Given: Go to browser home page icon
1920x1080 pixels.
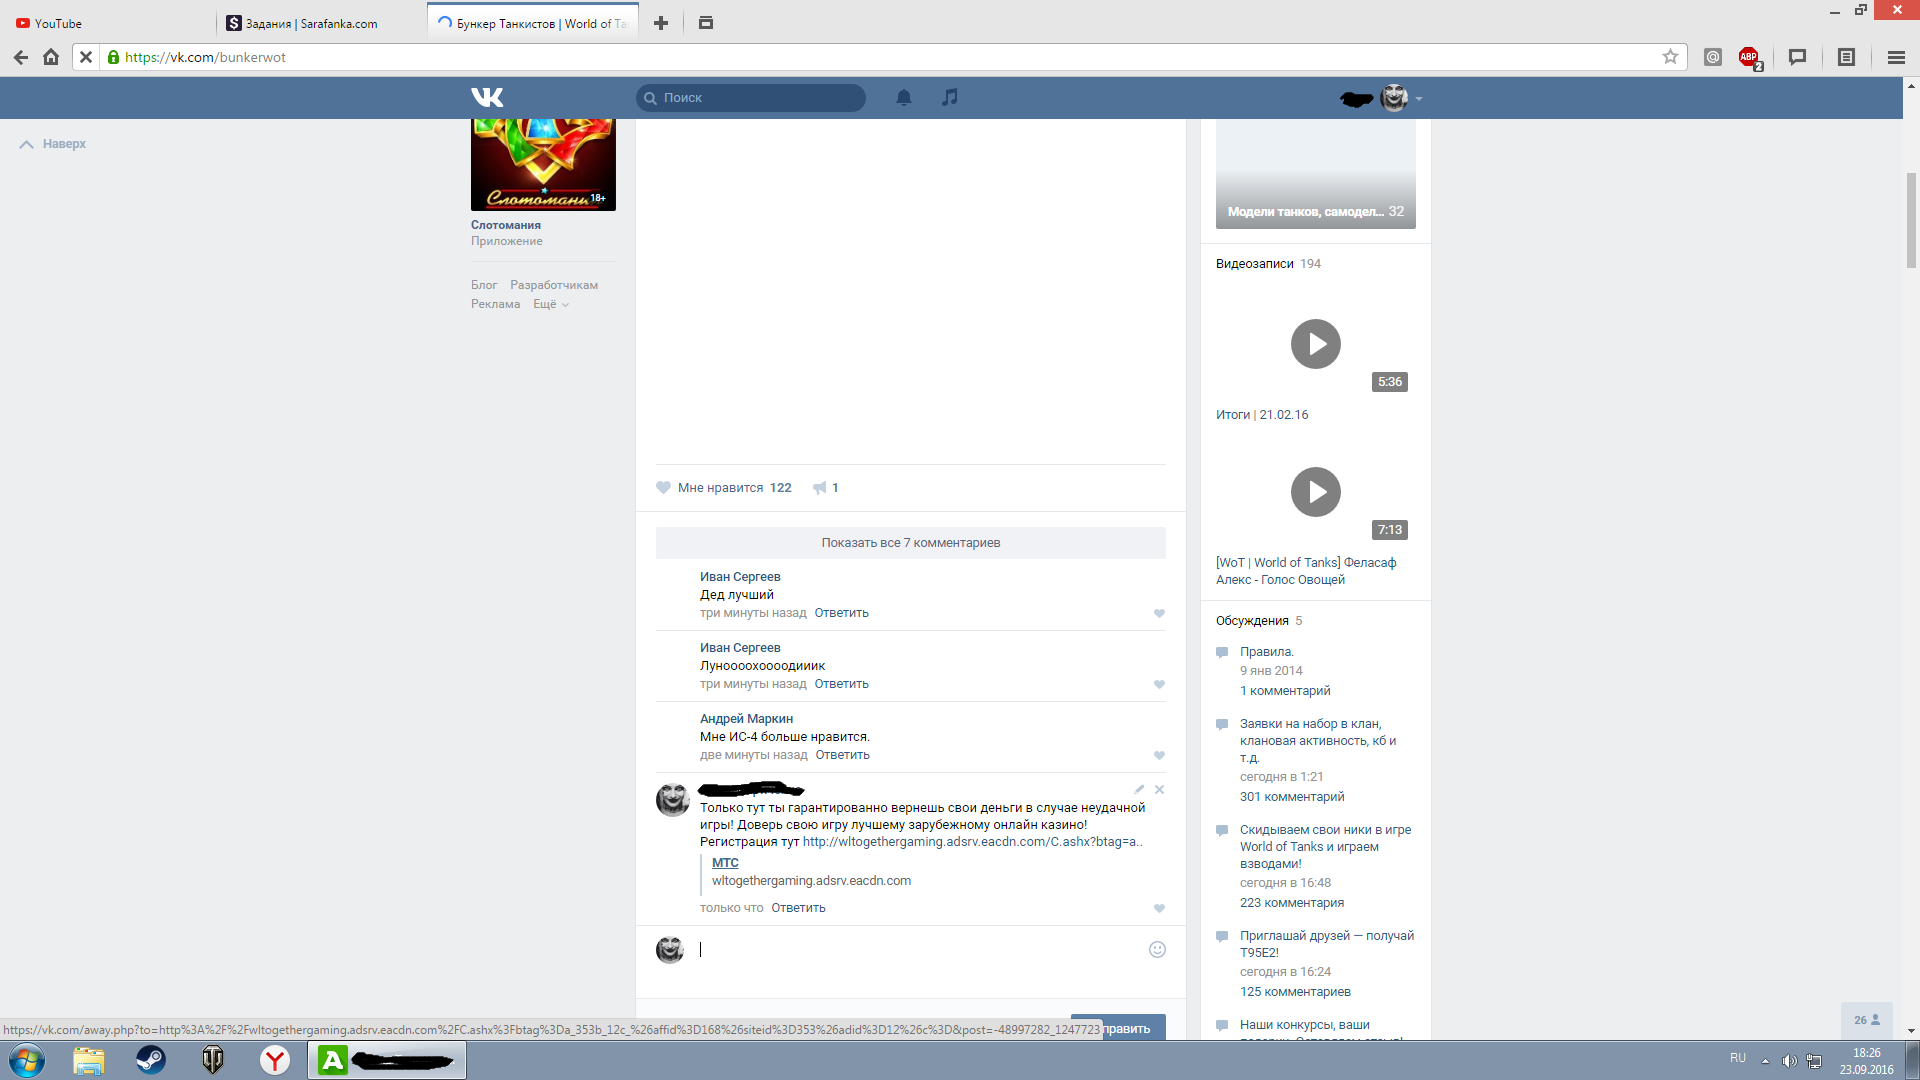Looking at the screenshot, I should point(51,57).
